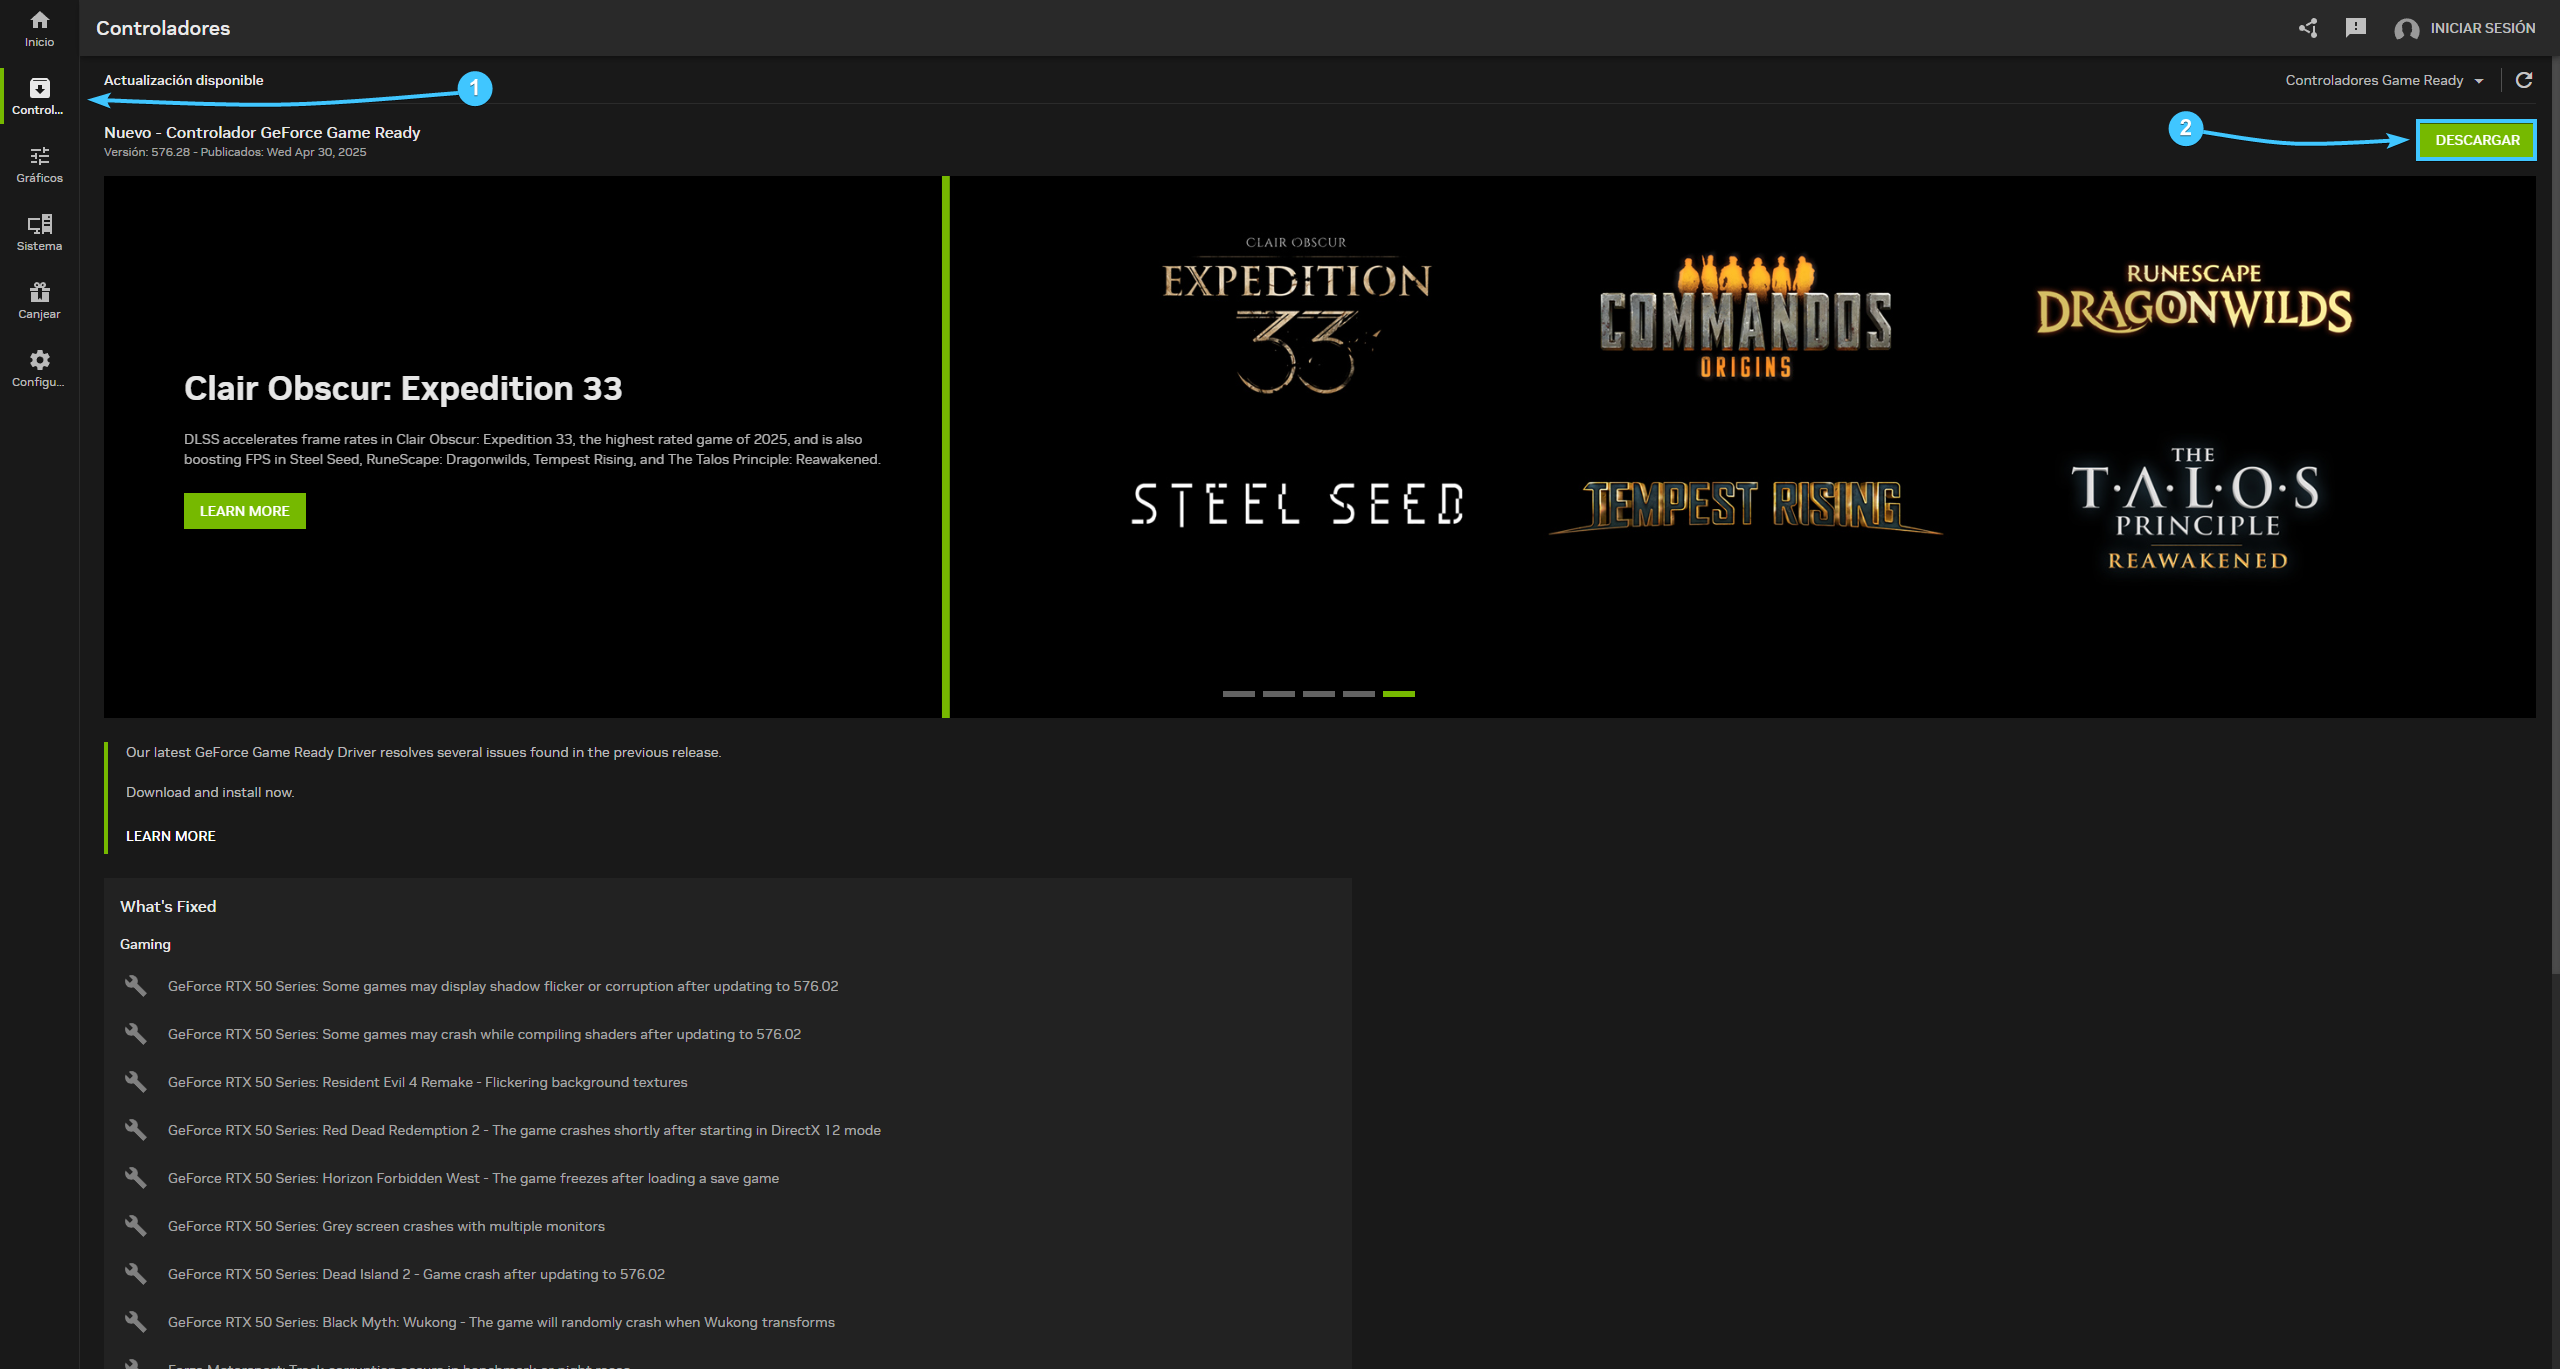Click 'Download and install now.' text

210,792
